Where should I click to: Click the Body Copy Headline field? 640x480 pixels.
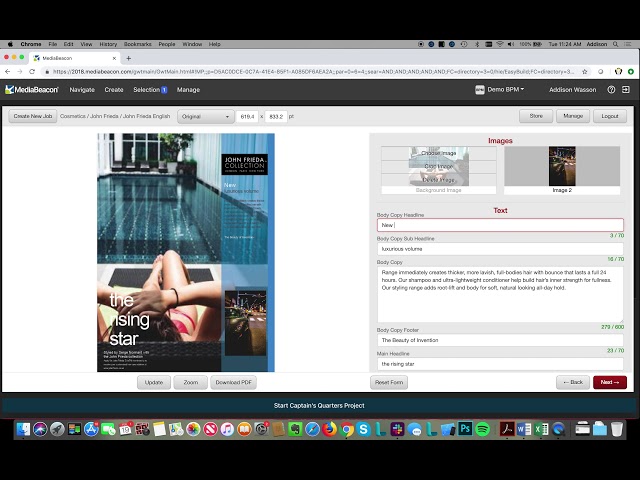click(x=500, y=225)
